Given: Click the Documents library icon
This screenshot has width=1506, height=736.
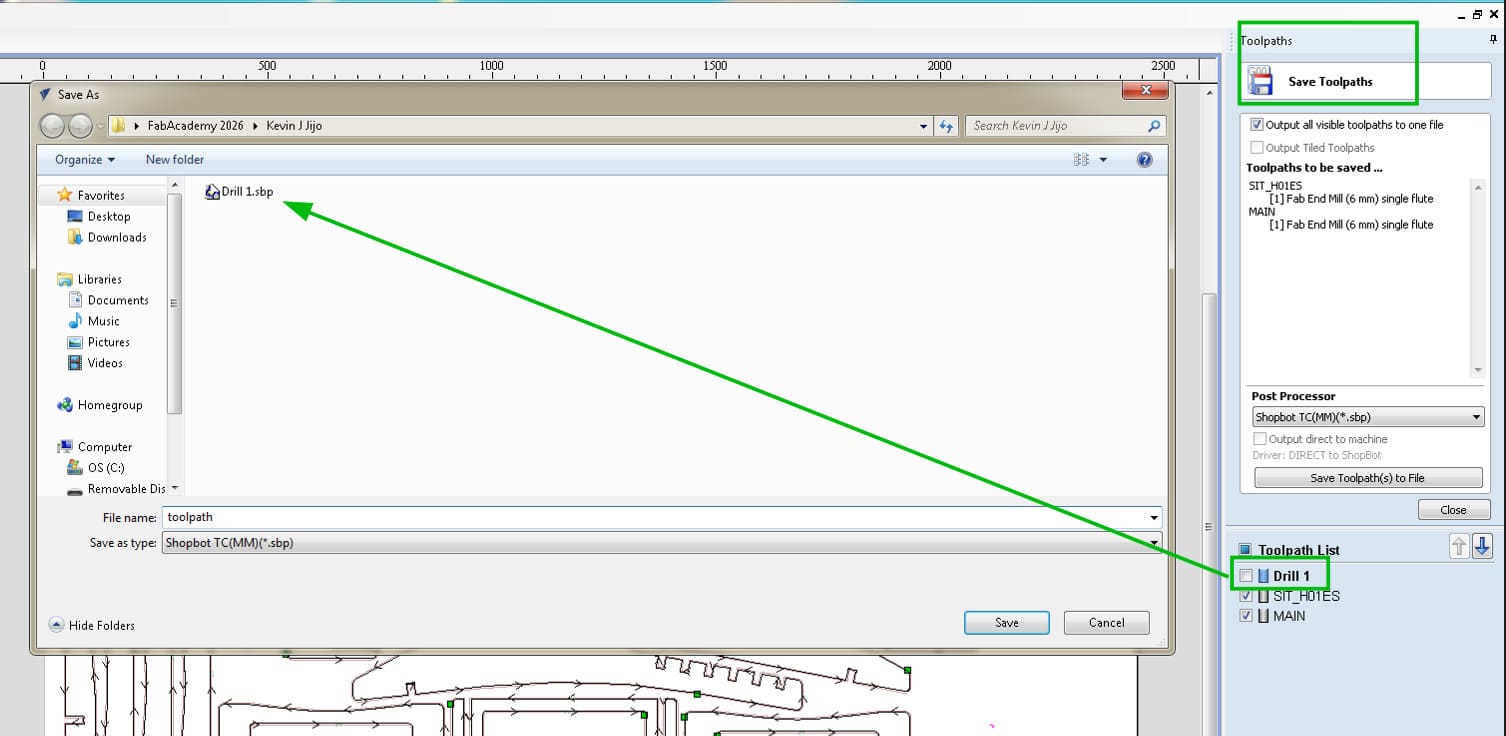Looking at the screenshot, I should click(75, 300).
